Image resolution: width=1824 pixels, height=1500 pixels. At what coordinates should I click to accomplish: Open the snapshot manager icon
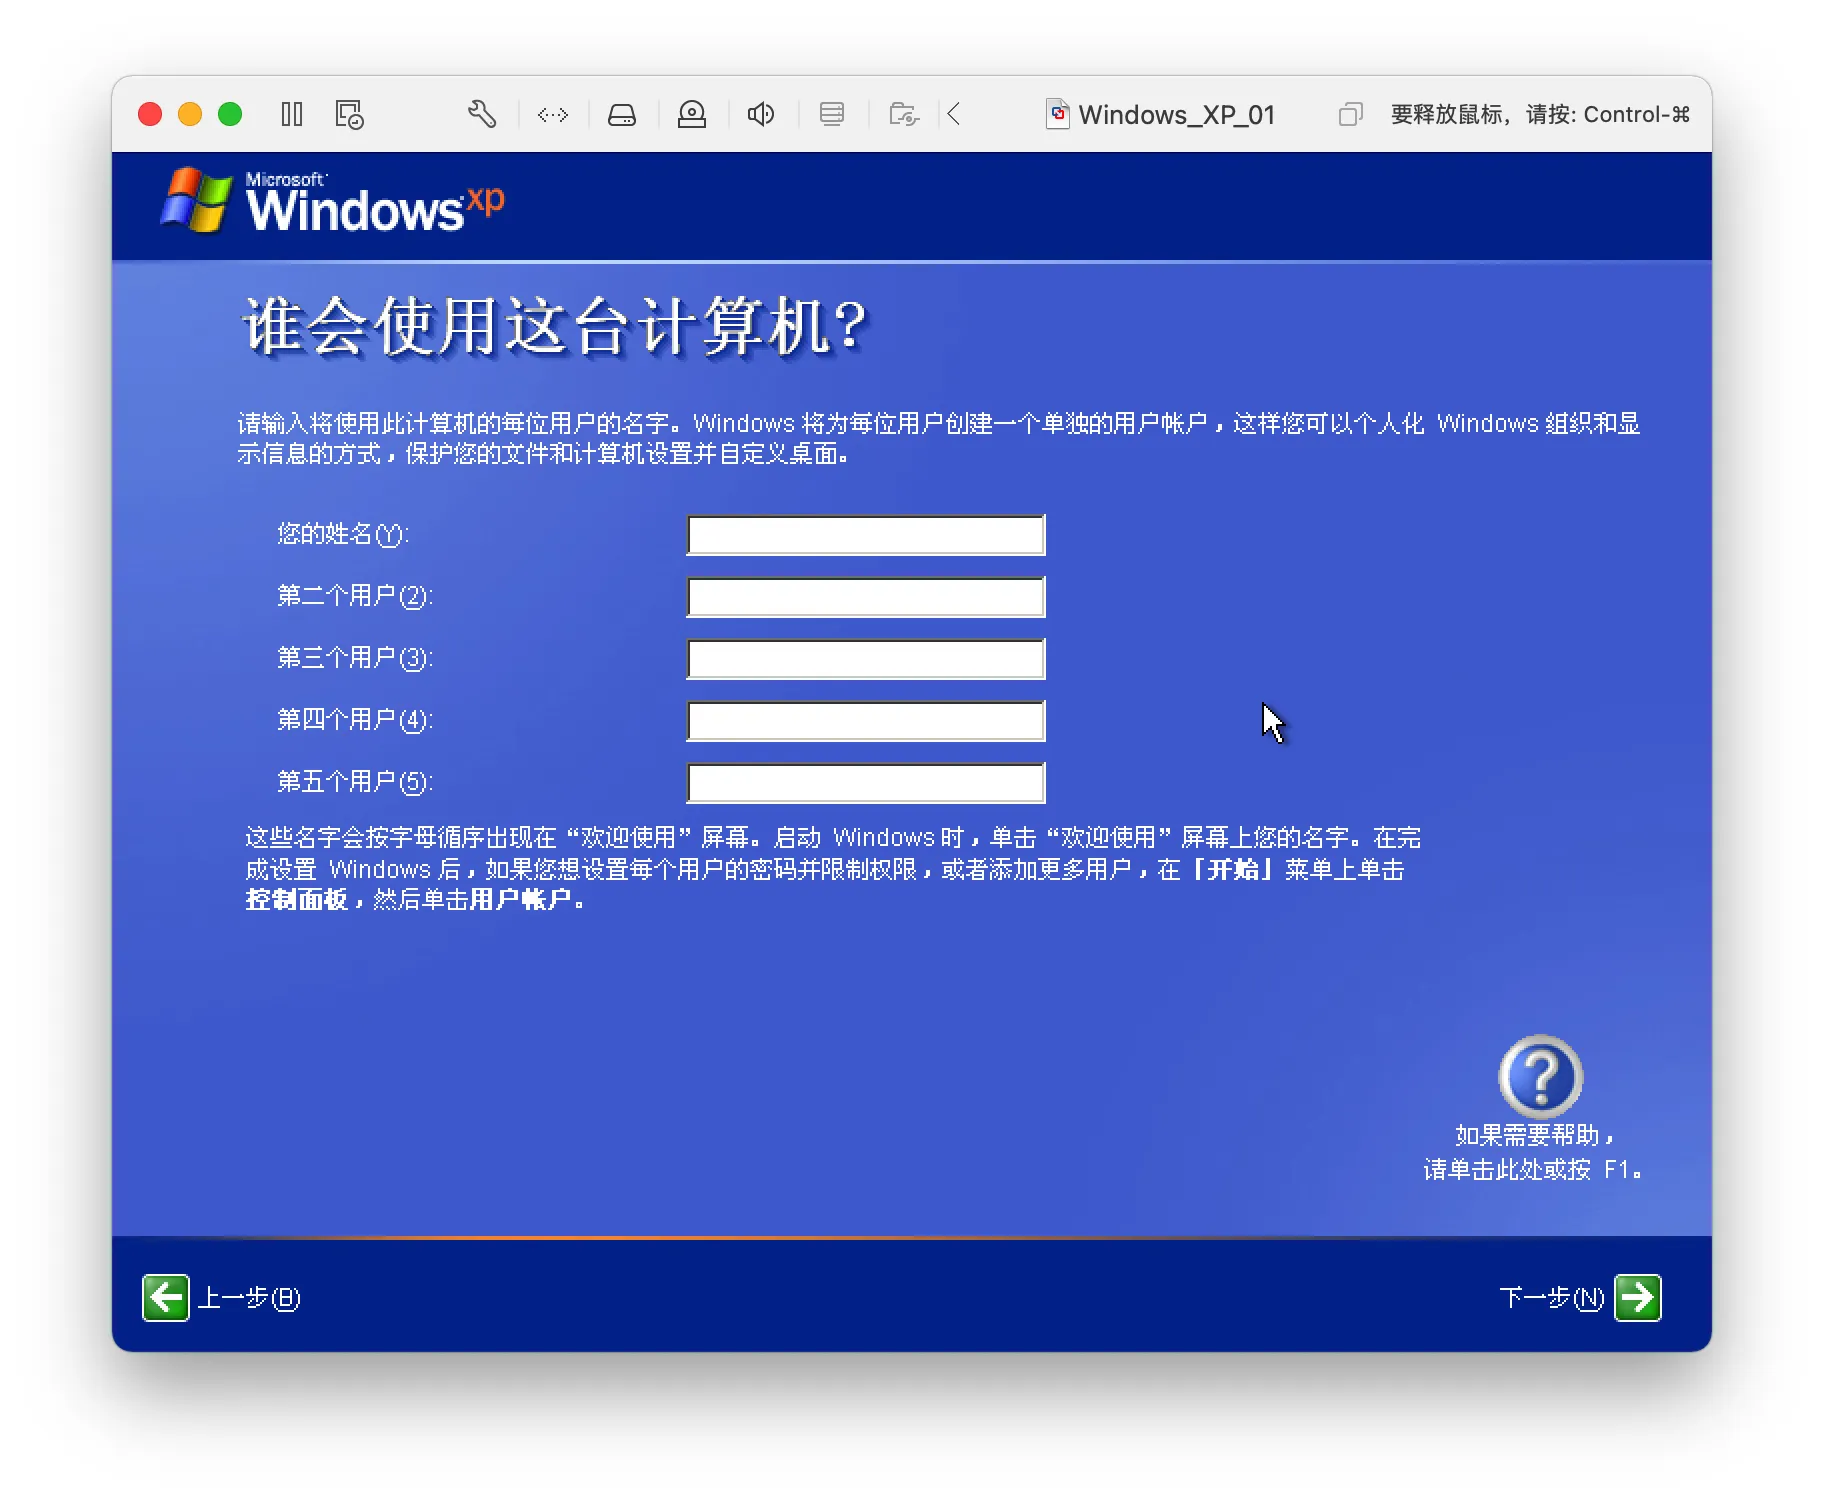click(x=349, y=114)
